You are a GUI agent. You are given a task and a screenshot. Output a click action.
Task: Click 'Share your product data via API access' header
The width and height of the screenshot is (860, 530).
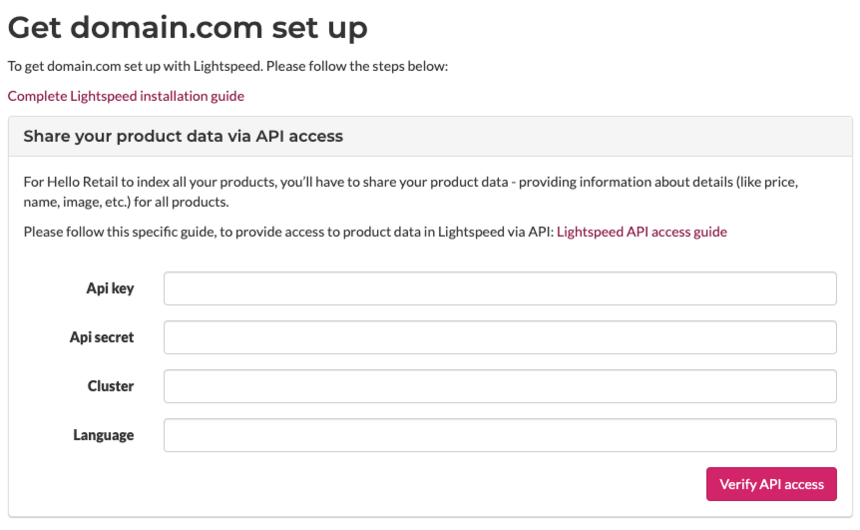(x=183, y=136)
